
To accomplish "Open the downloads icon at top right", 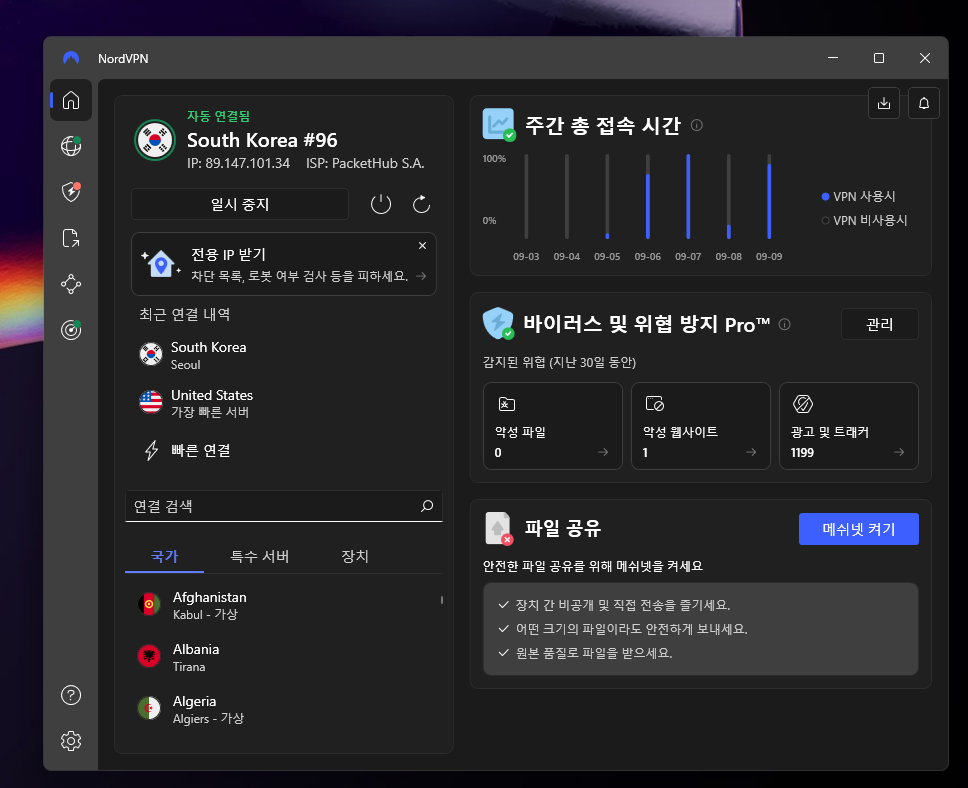I will coord(884,103).
